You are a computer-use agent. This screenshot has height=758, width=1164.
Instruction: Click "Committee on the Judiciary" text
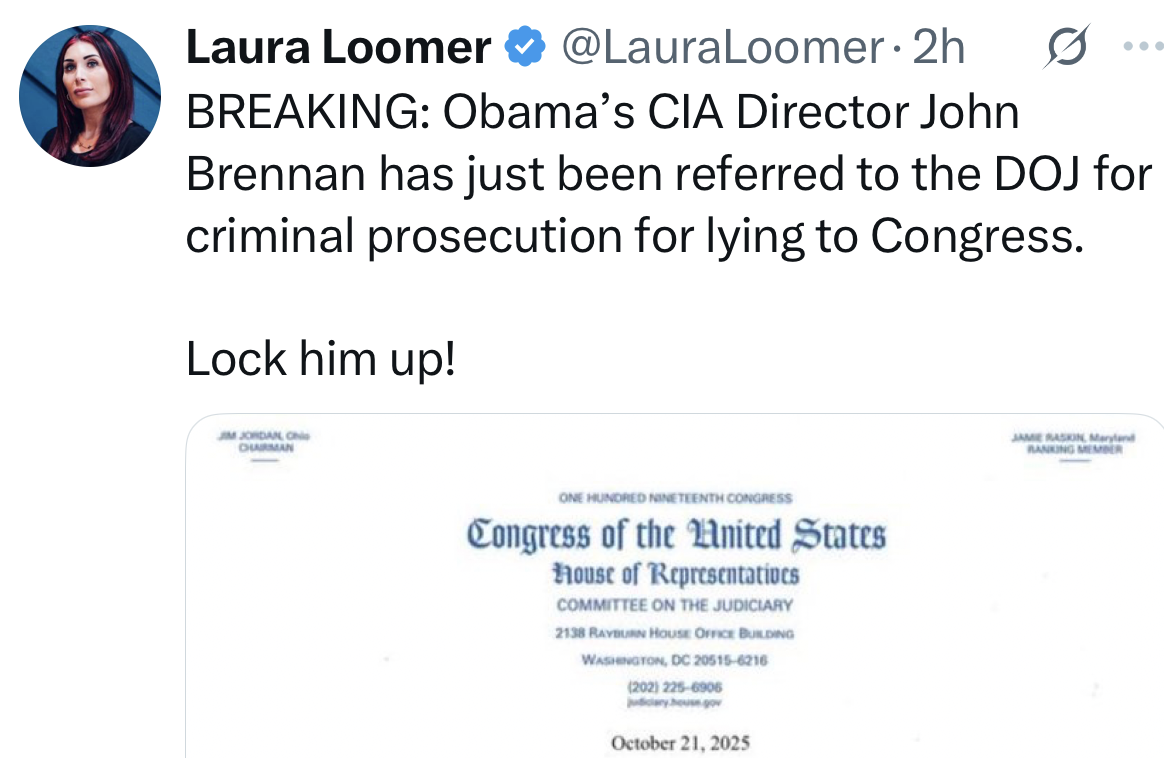coord(675,605)
